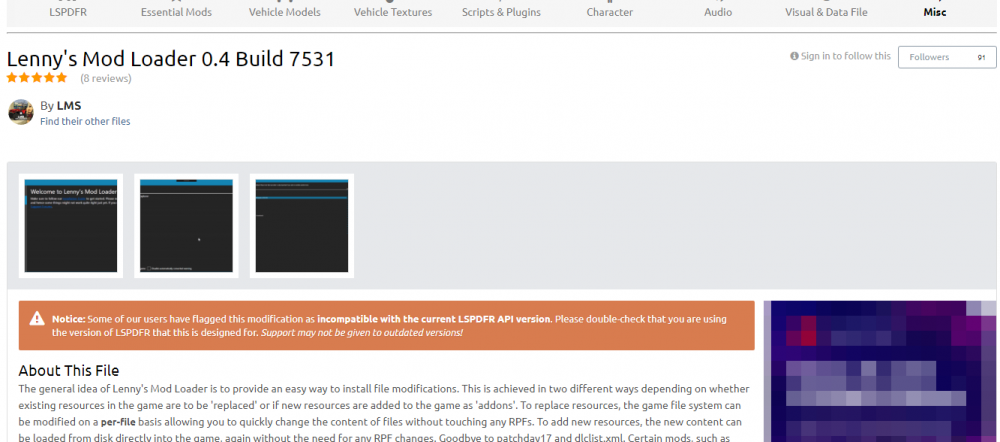The image size is (1000, 442).
Task: Click the Followers button
Action: (947, 57)
